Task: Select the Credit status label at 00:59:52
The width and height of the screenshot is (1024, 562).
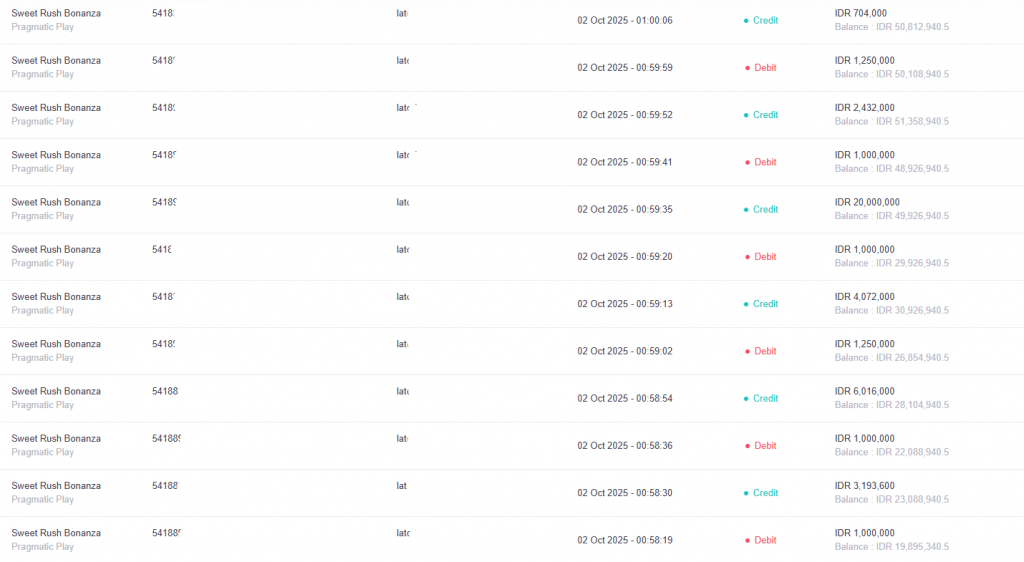Action: (765, 115)
